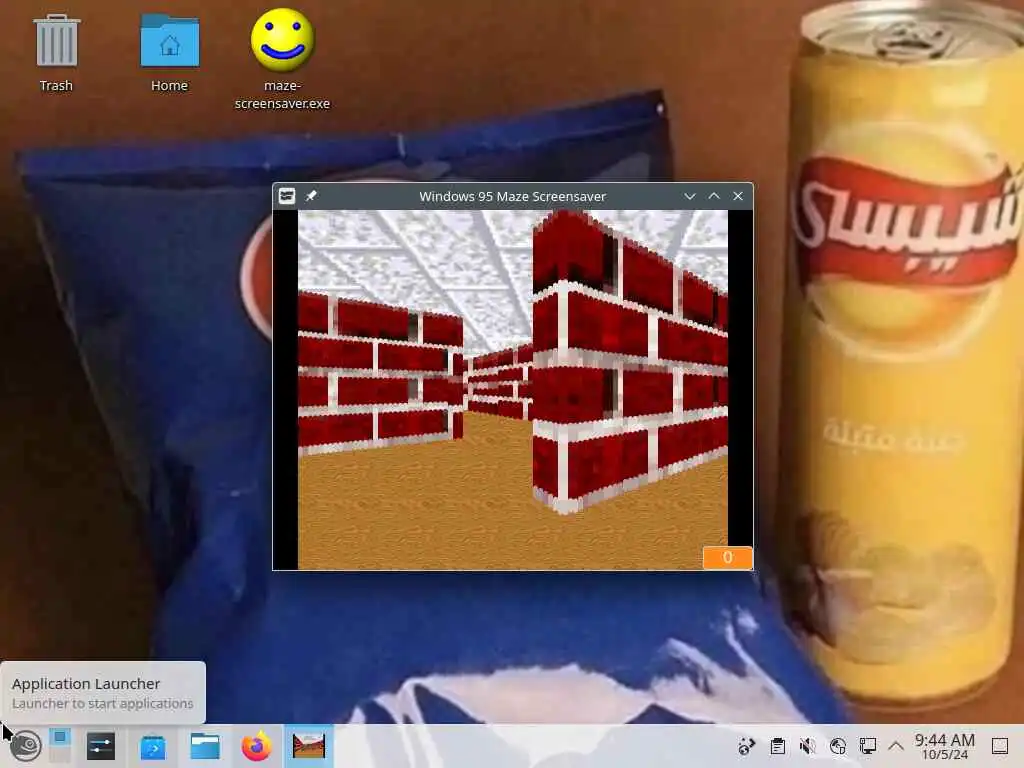This screenshot has height=768, width=1024.
Task: Click the Windows 95 Maze Screensaver title text
Action: (x=513, y=196)
